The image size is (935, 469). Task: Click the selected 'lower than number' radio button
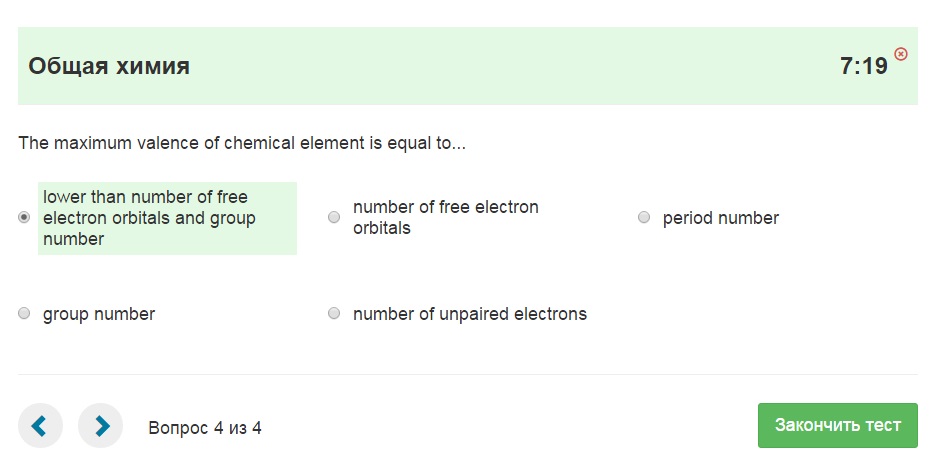[x=24, y=218]
